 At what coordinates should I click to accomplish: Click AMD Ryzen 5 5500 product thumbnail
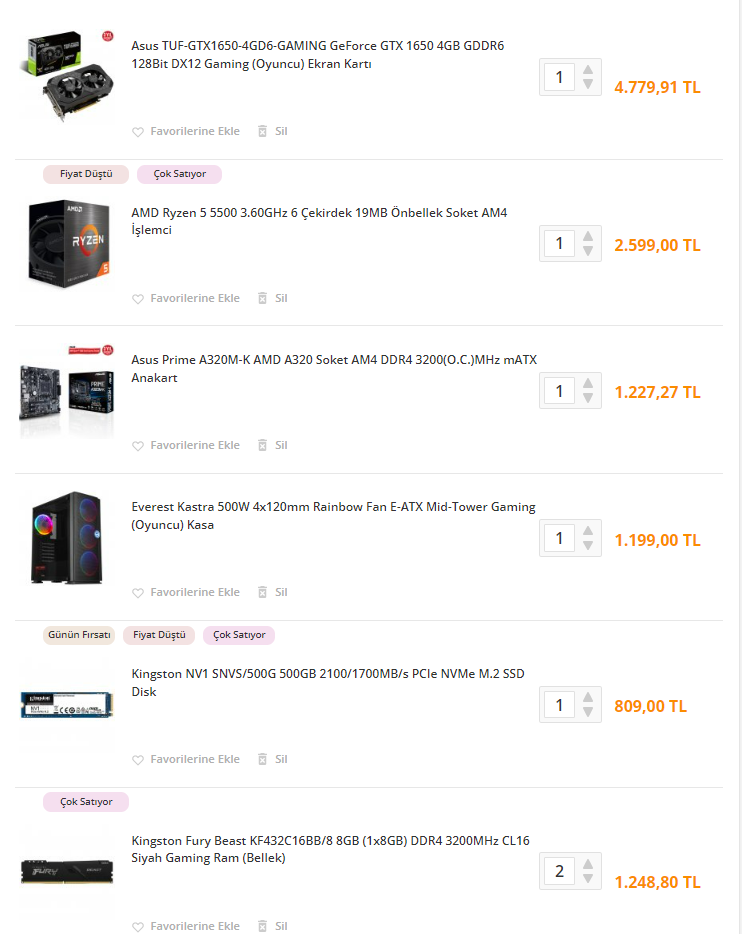[x=69, y=244]
